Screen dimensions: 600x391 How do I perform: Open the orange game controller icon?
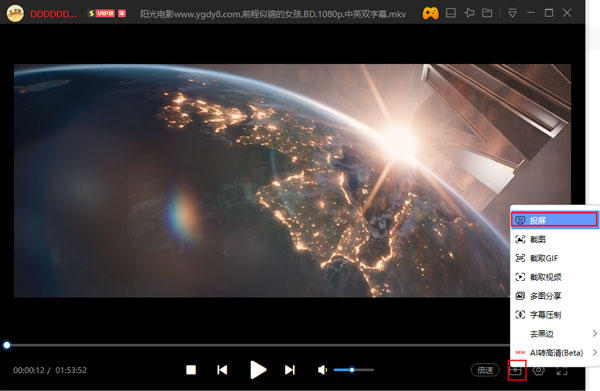[x=430, y=13]
